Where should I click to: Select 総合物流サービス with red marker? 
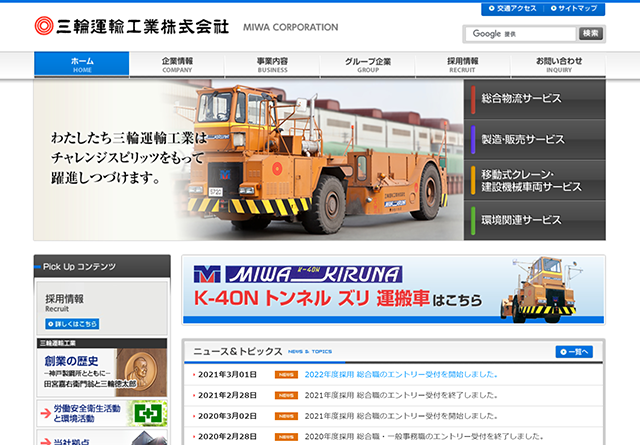click(x=535, y=99)
